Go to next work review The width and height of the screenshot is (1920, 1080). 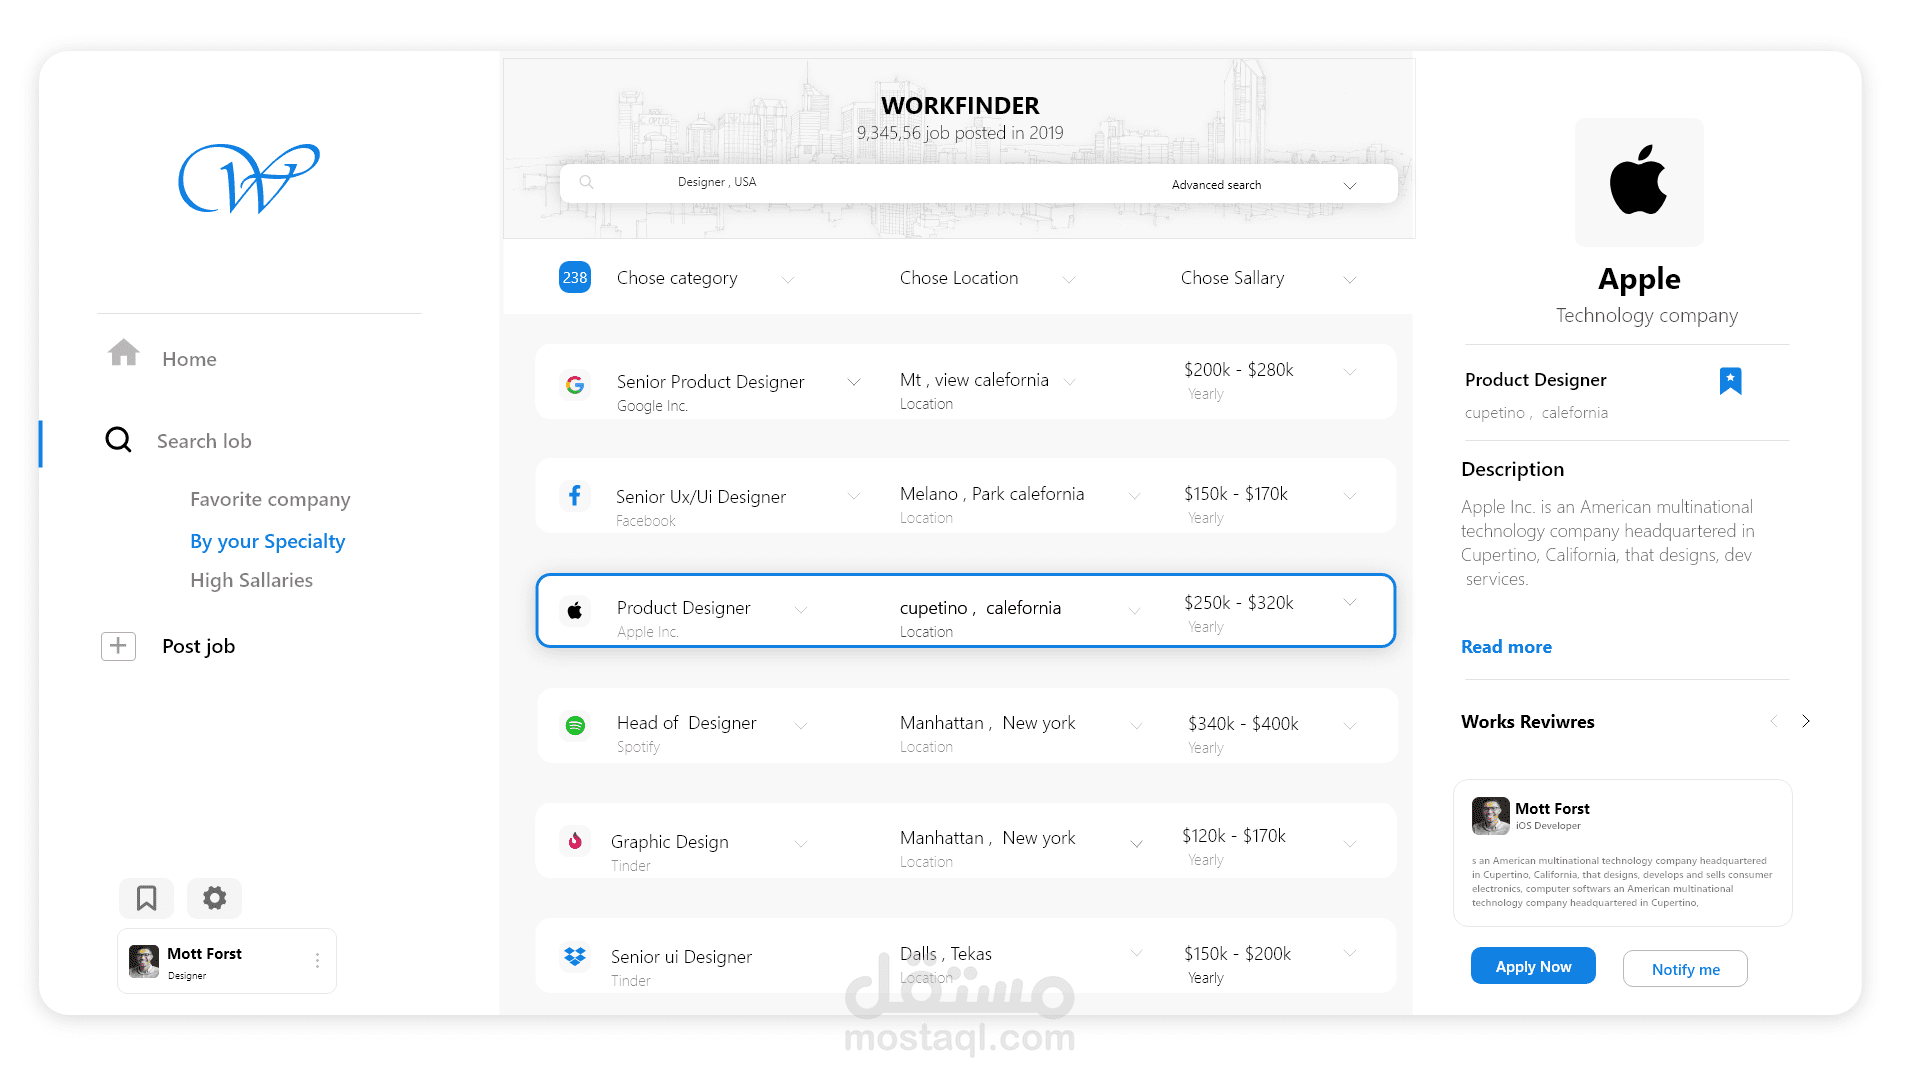coord(1806,721)
